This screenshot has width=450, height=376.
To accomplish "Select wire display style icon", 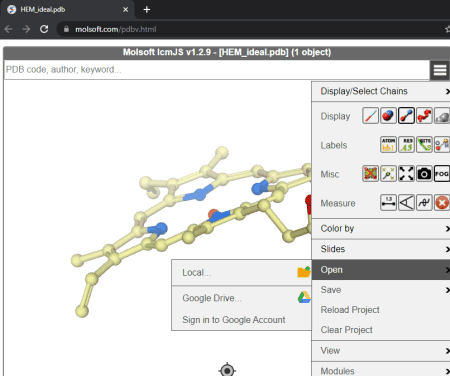I will (370, 116).
